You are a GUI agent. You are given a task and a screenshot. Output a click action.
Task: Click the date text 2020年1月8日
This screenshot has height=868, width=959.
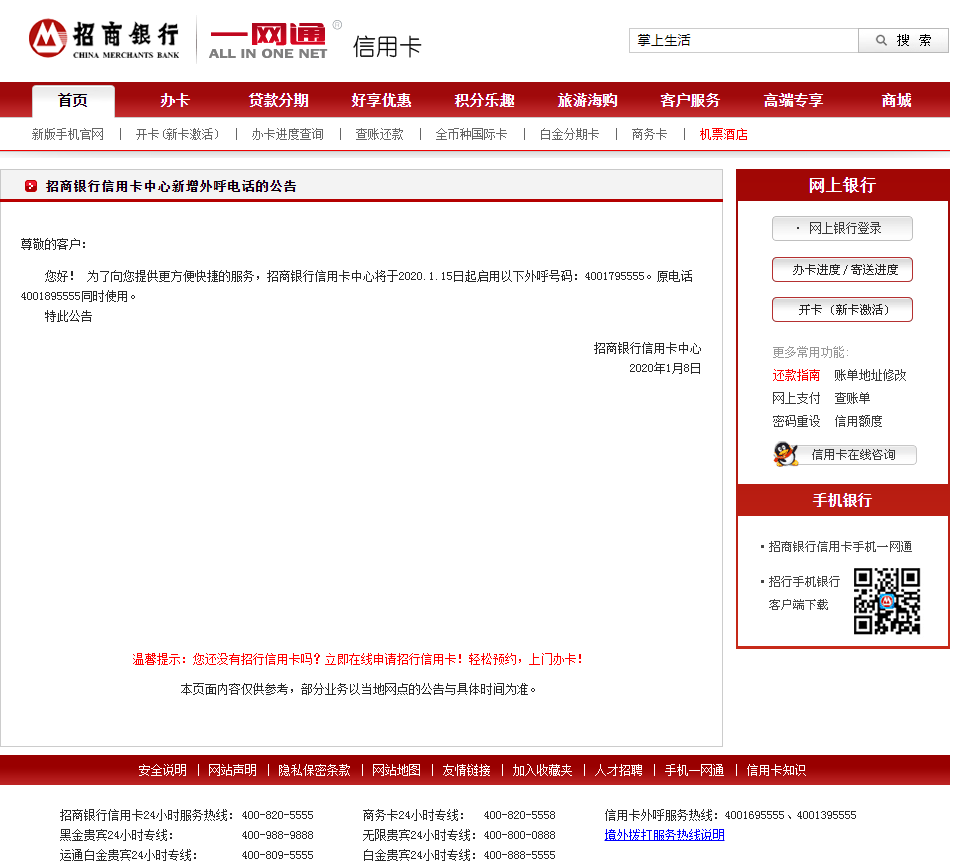pyautogui.click(x=665, y=368)
